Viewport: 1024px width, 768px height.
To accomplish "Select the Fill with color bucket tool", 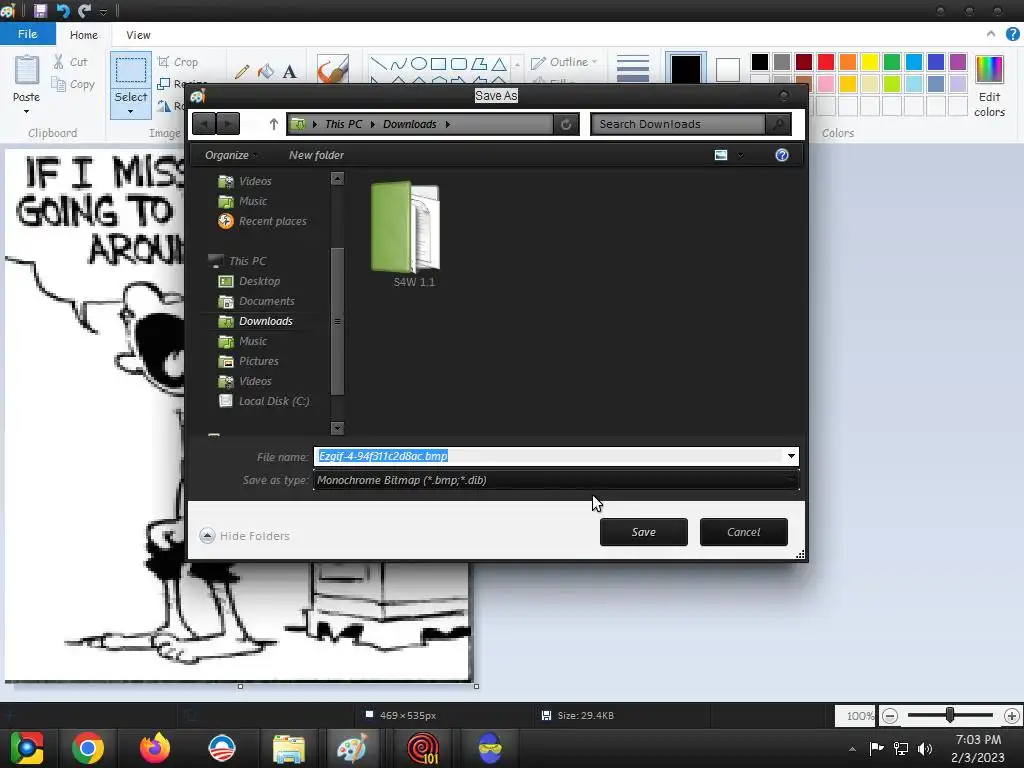I will (266, 71).
